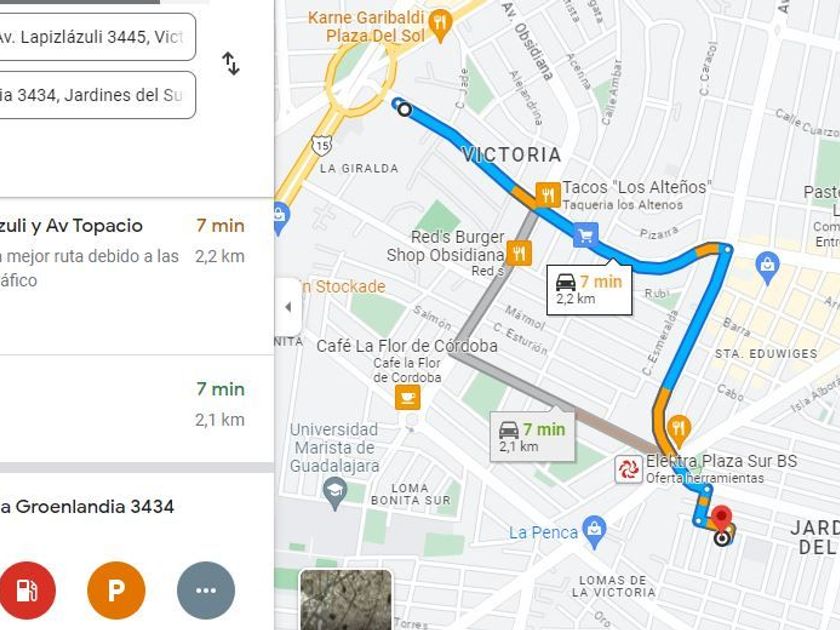
Task: Select Red's Burger Shop Obsidiana marker
Action: click(519, 253)
